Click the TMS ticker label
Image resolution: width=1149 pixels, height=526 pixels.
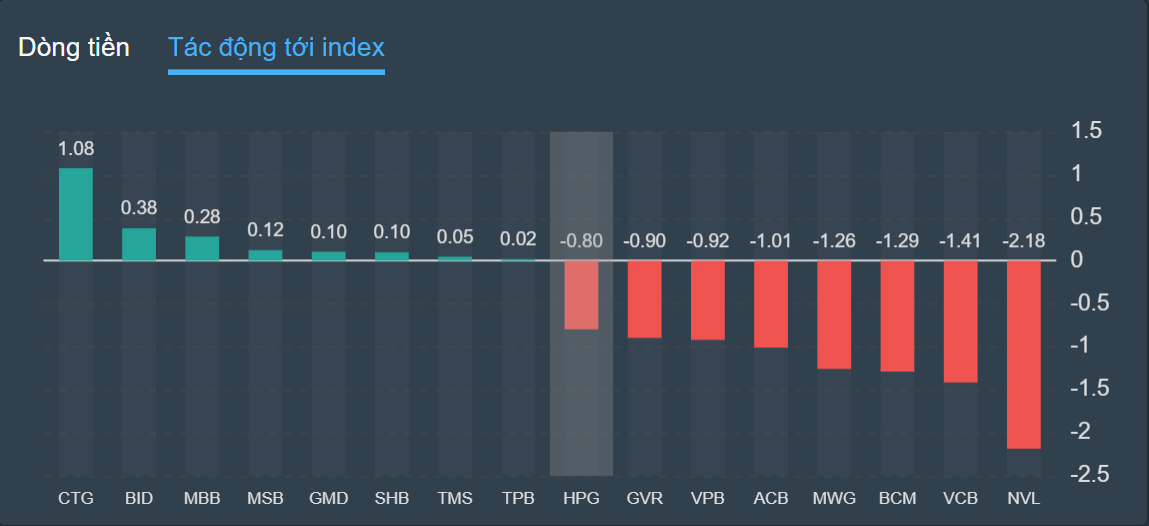455,497
